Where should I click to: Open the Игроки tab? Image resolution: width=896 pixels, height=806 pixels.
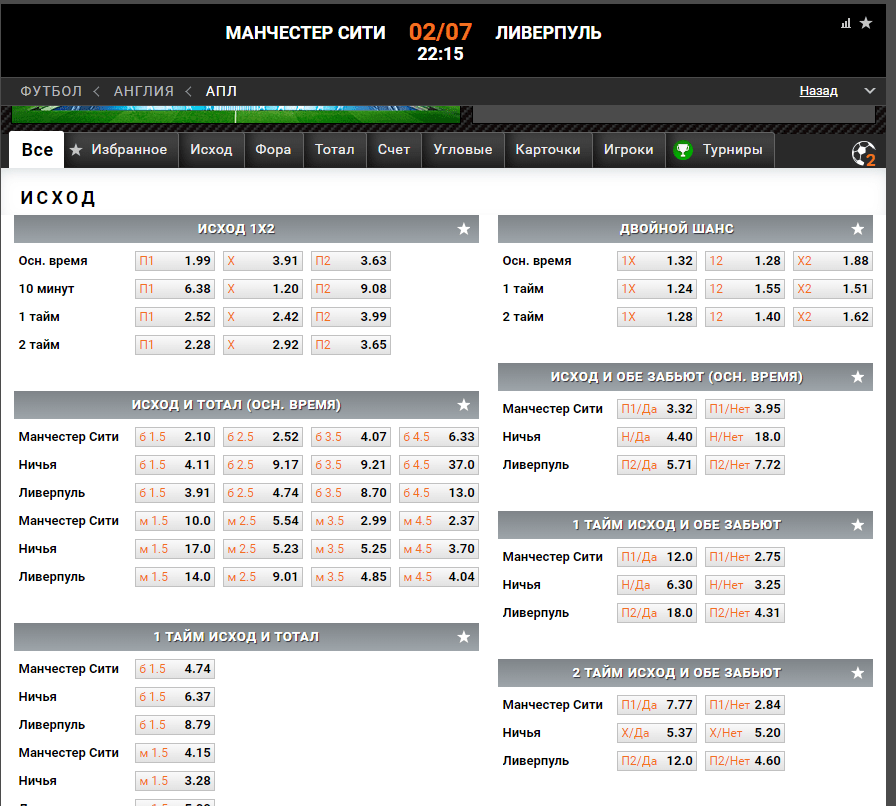click(x=629, y=150)
